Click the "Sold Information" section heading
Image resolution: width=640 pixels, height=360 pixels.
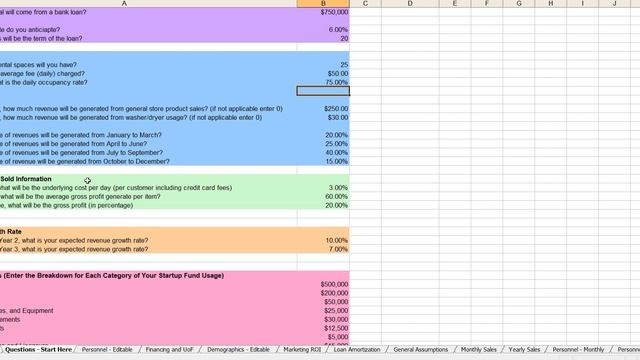coord(26,179)
